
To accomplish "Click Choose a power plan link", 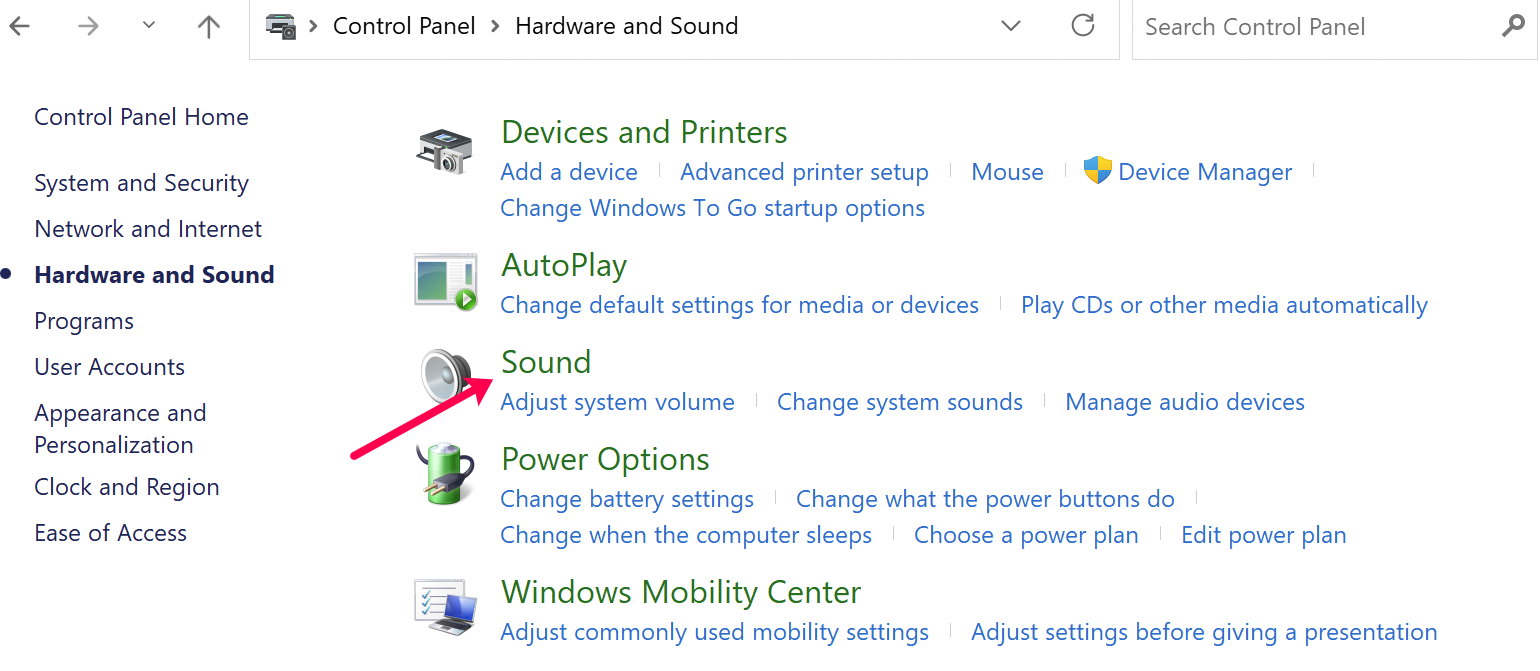I will [1025, 535].
